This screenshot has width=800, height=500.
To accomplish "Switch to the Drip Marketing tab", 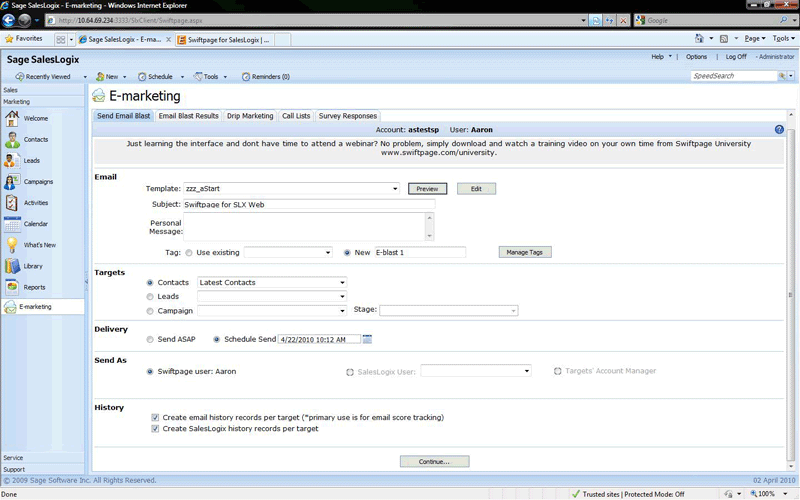I will point(250,116).
